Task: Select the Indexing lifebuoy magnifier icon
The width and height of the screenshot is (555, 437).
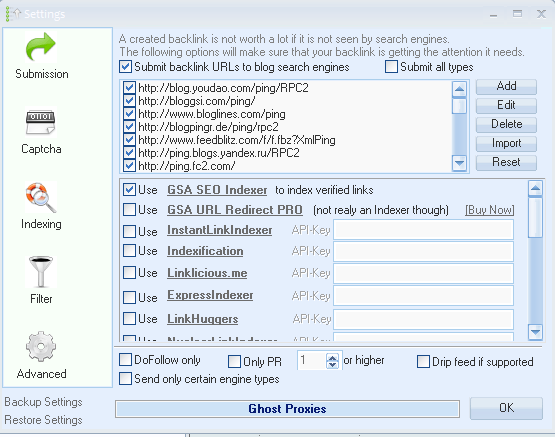Action: 41,197
